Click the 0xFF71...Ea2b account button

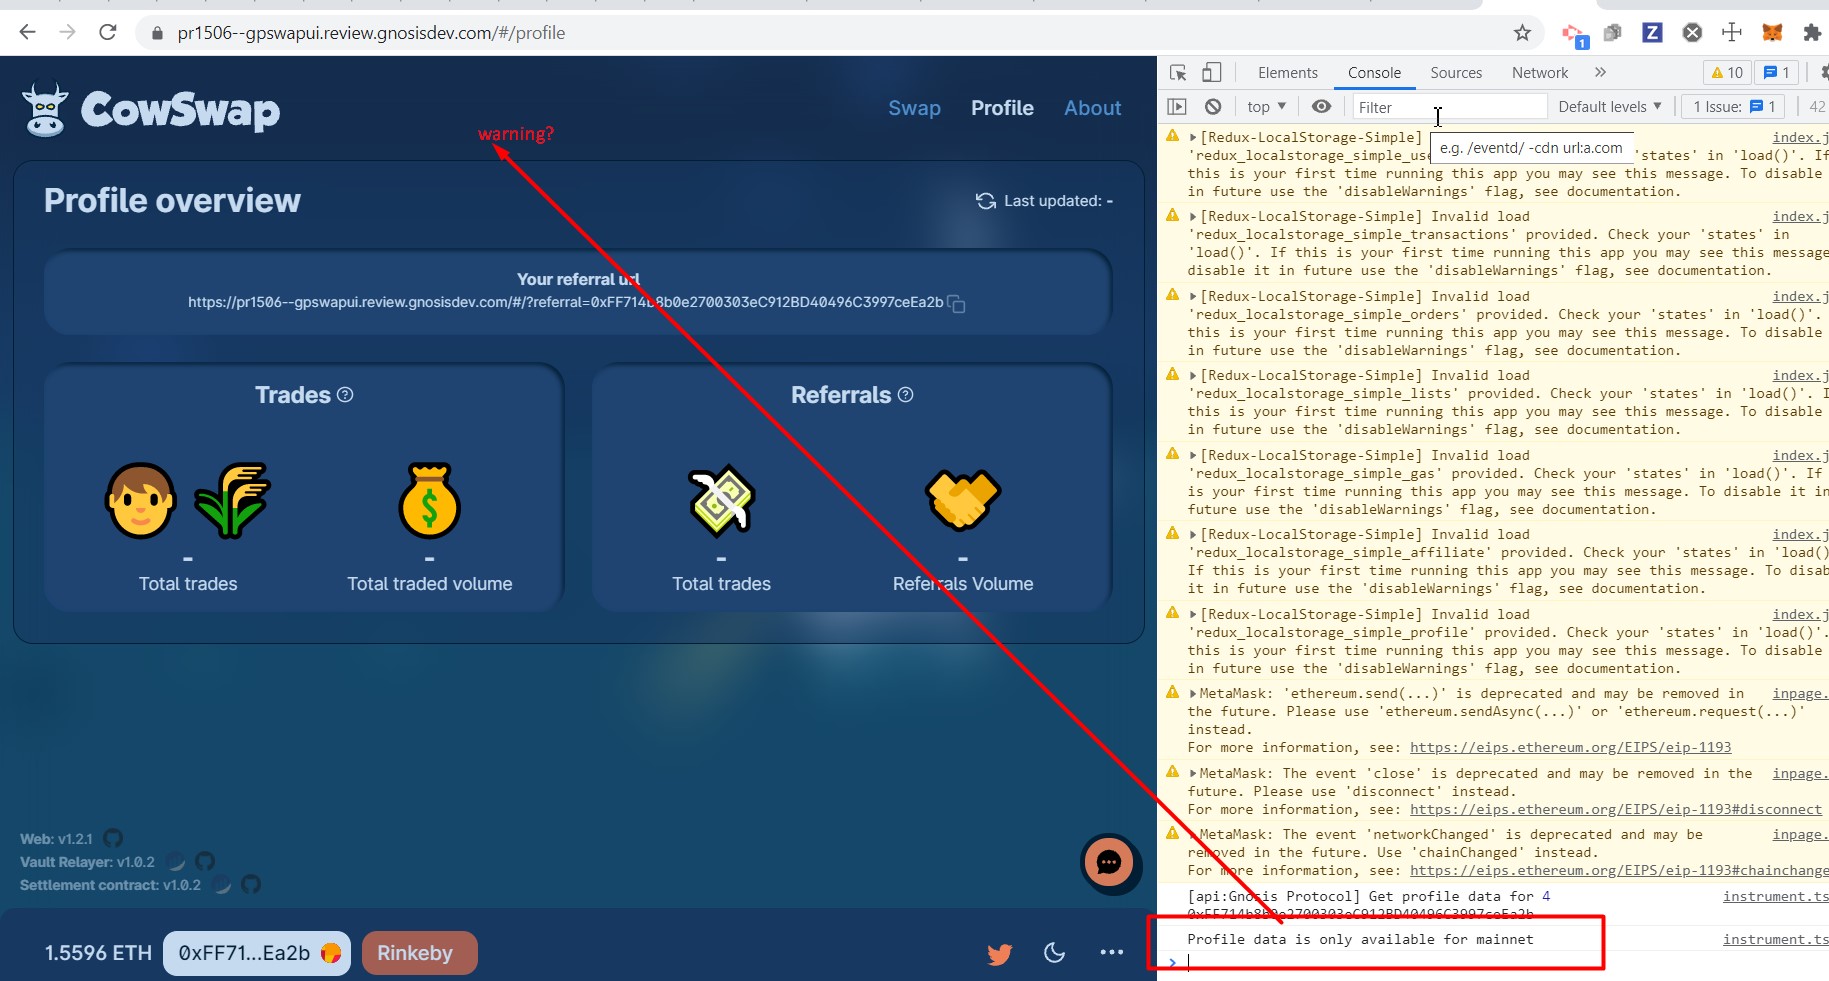[x=257, y=953]
